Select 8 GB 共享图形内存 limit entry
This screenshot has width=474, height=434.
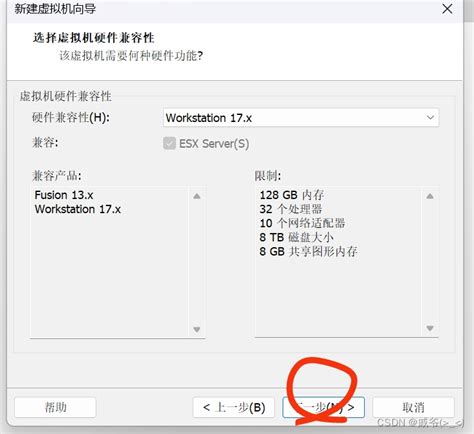tap(308, 251)
